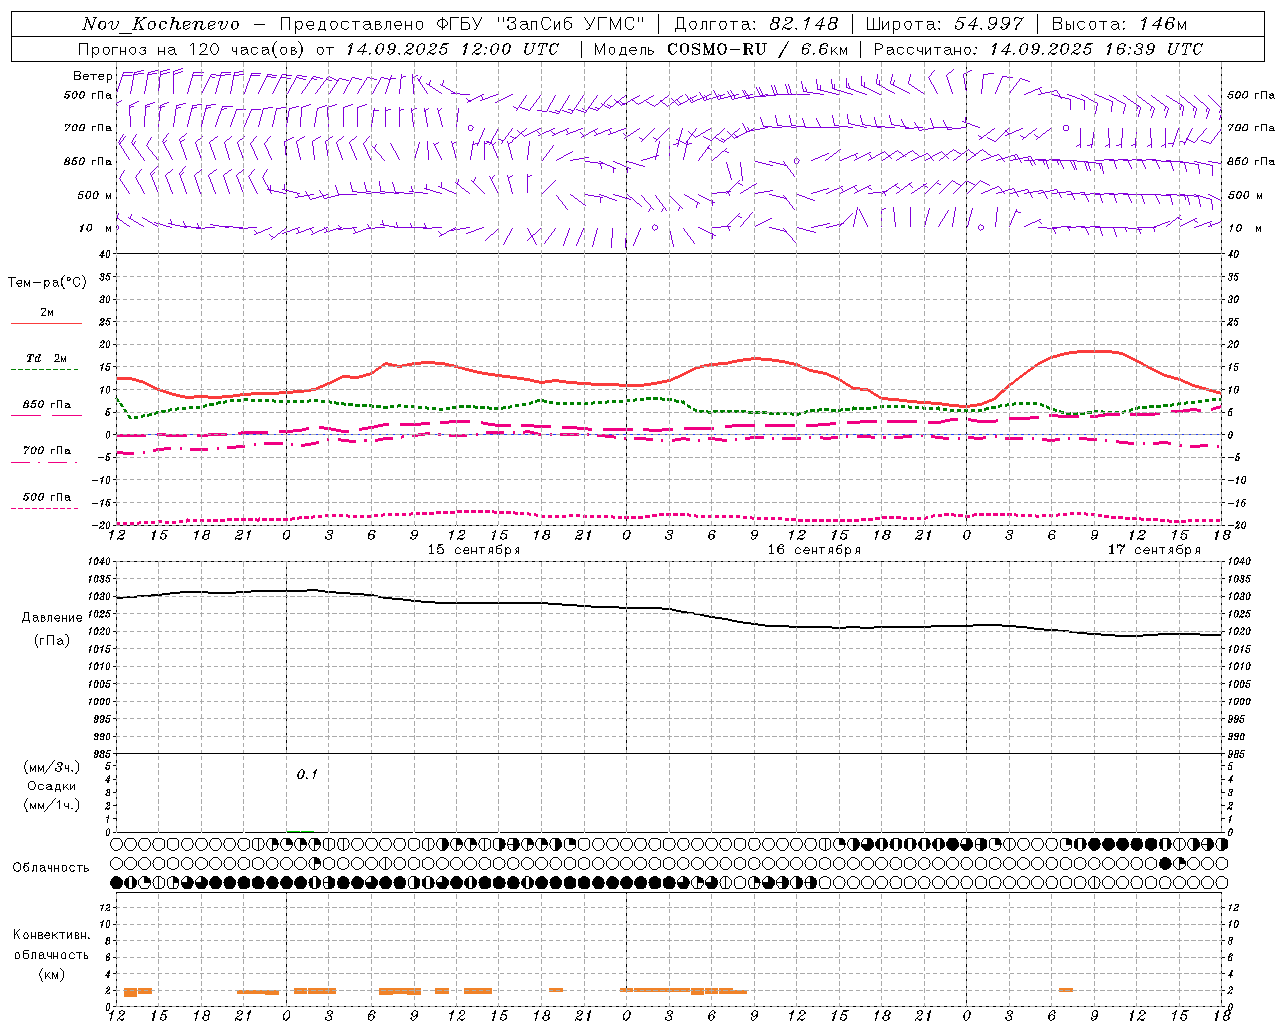Click the 'Тем-ра(°C)' temperature panel label
The width and height of the screenshot is (1280, 1024).
[x=47, y=283]
